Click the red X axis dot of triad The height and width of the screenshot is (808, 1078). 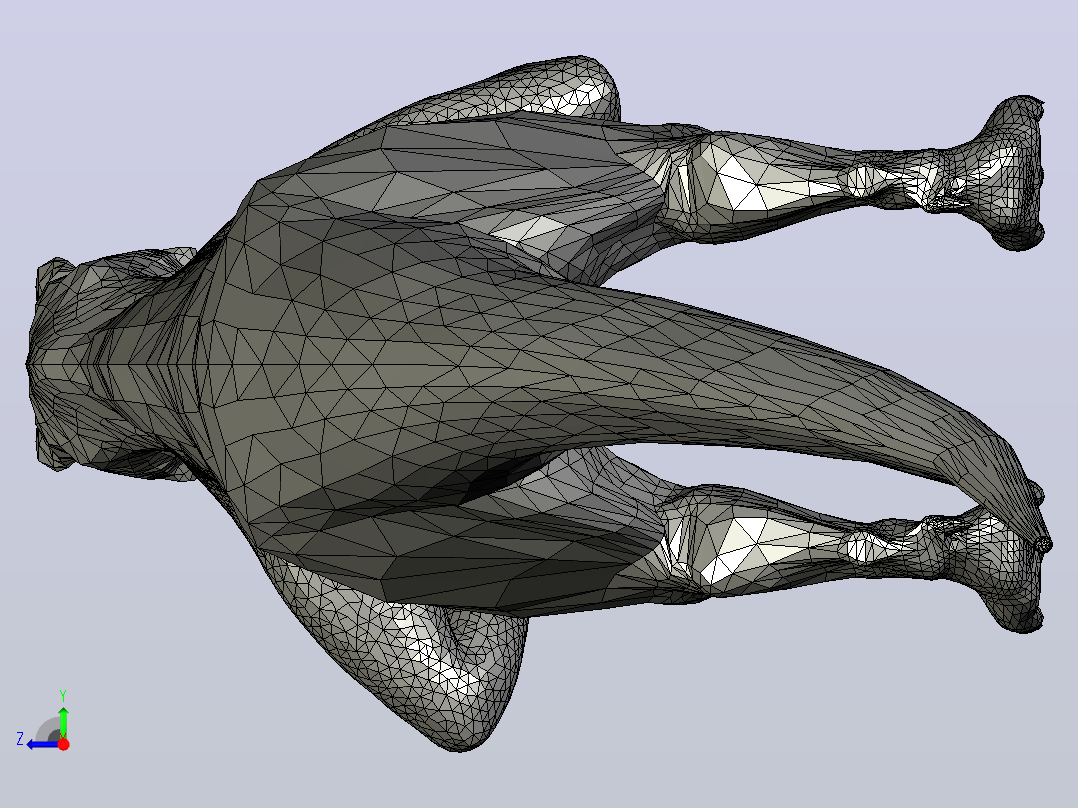click(x=63, y=744)
